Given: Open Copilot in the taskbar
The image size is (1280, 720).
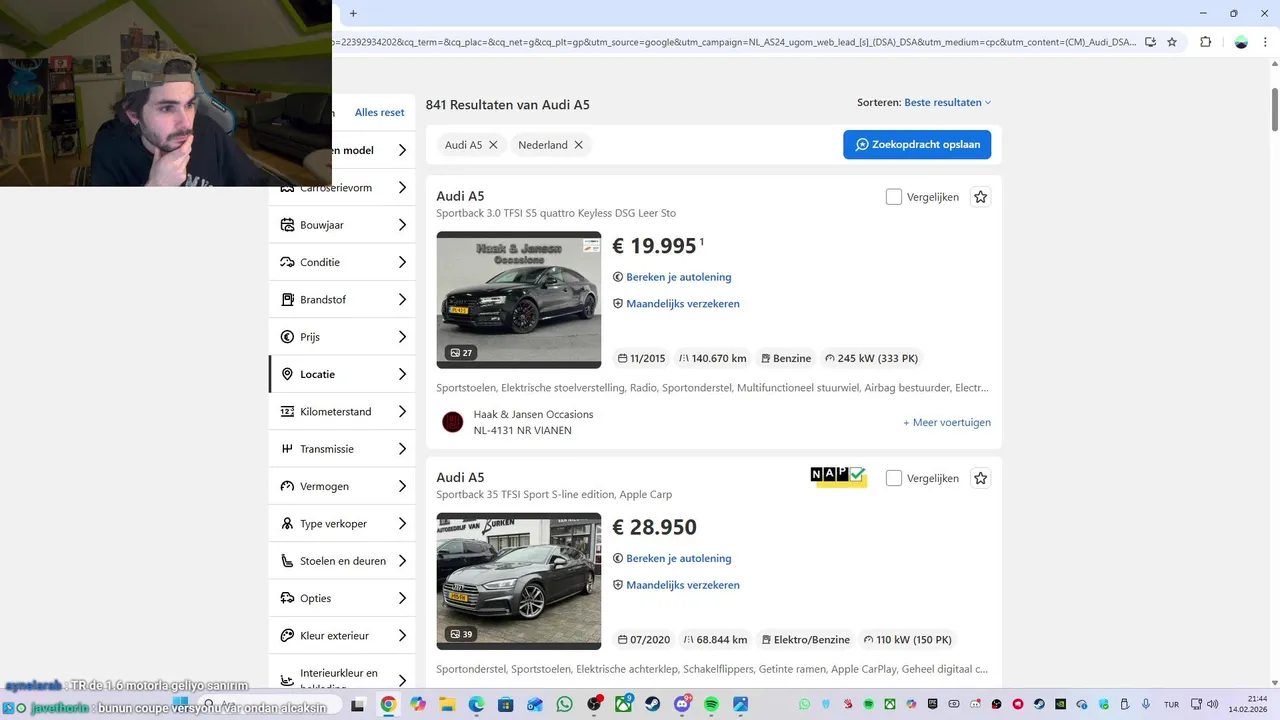Looking at the screenshot, I should click(x=418, y=704).
